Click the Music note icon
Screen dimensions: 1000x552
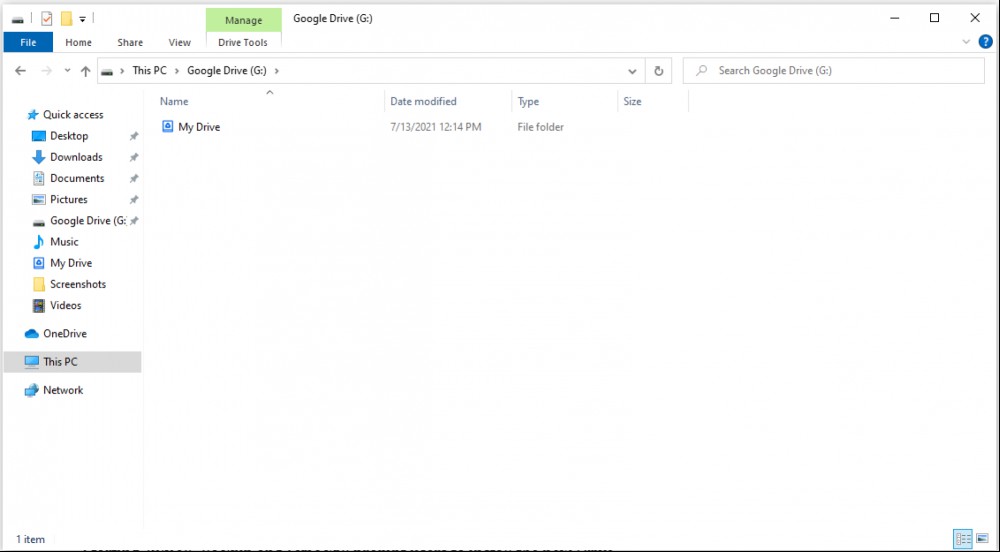point(38,242)
